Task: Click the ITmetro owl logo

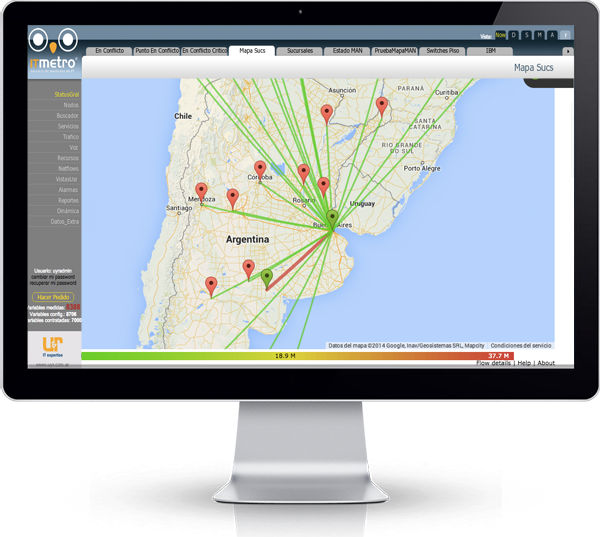Action: pyautogui.click(x=53, y=51)
